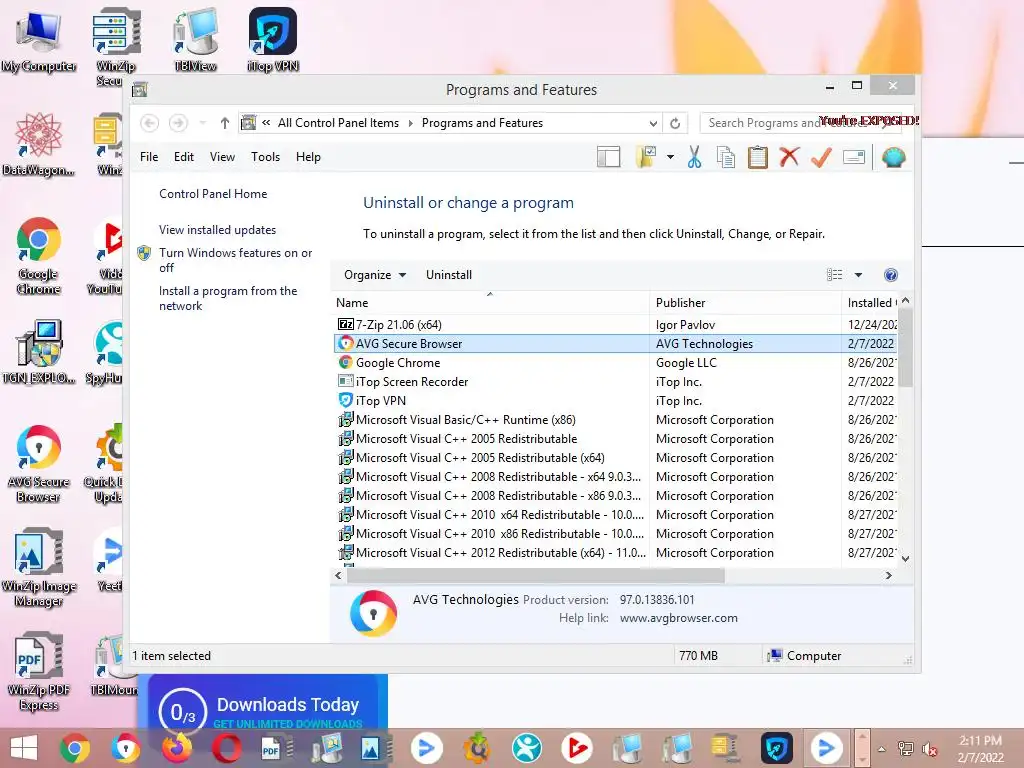The width and height of the screenshot is (1024, 768).
Task: Select Microsoft Visual Basic/C++ Runtime (x86) row
Action: coord(615,420)
